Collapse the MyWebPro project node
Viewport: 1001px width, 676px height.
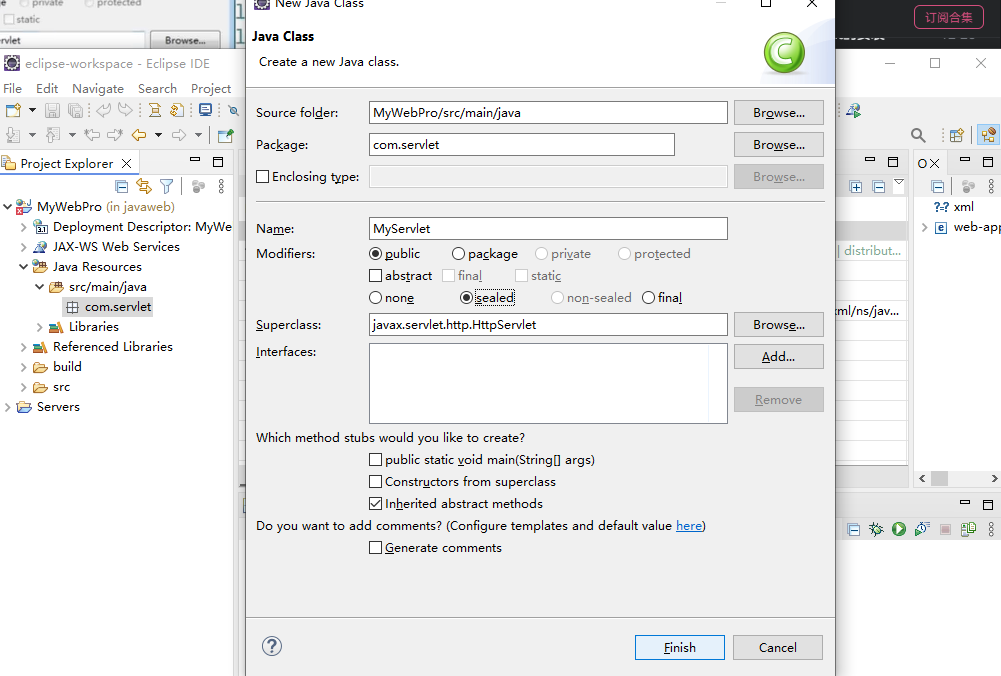tap(8, 207)
